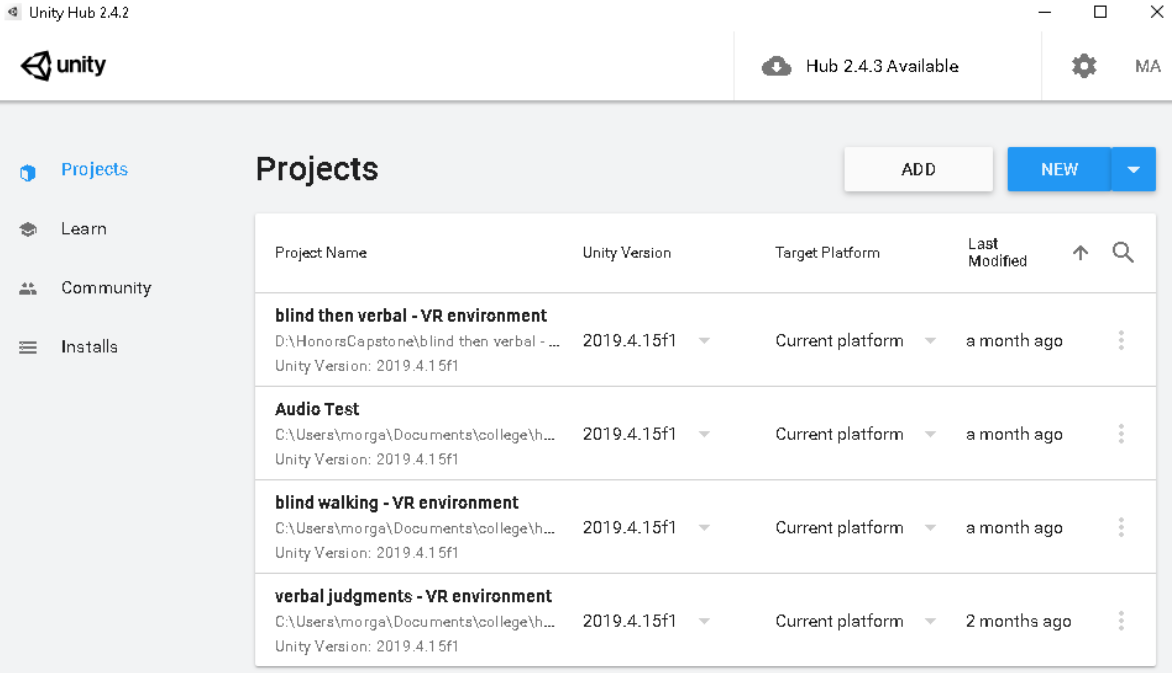Open the search magnifier icon
This screenshot has height=673, width=1172.
[x=1123, y=252]
